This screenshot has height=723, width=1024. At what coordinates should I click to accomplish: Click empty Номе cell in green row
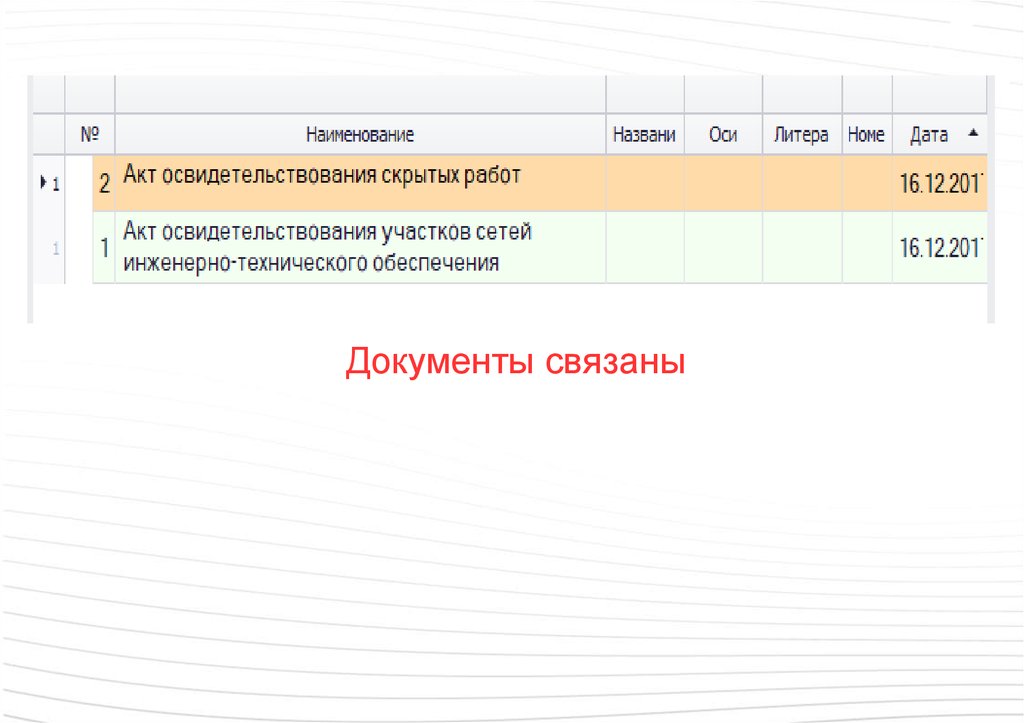tap(866, 247)
